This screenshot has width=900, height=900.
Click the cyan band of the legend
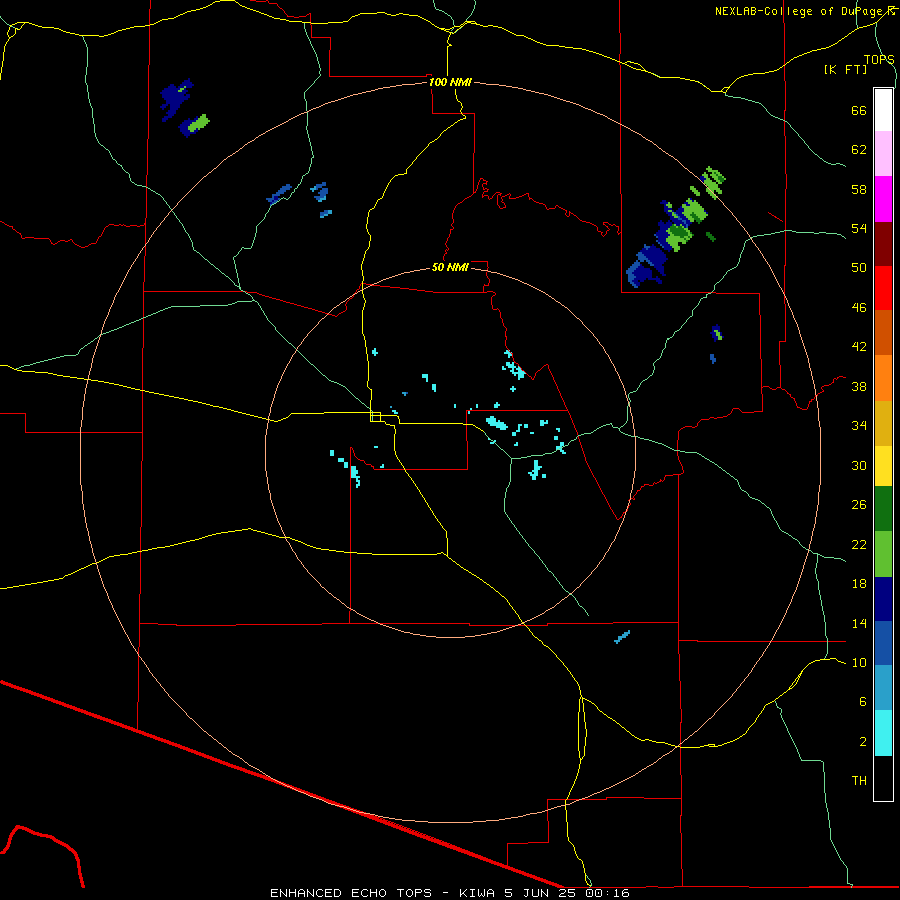(883, 733)
